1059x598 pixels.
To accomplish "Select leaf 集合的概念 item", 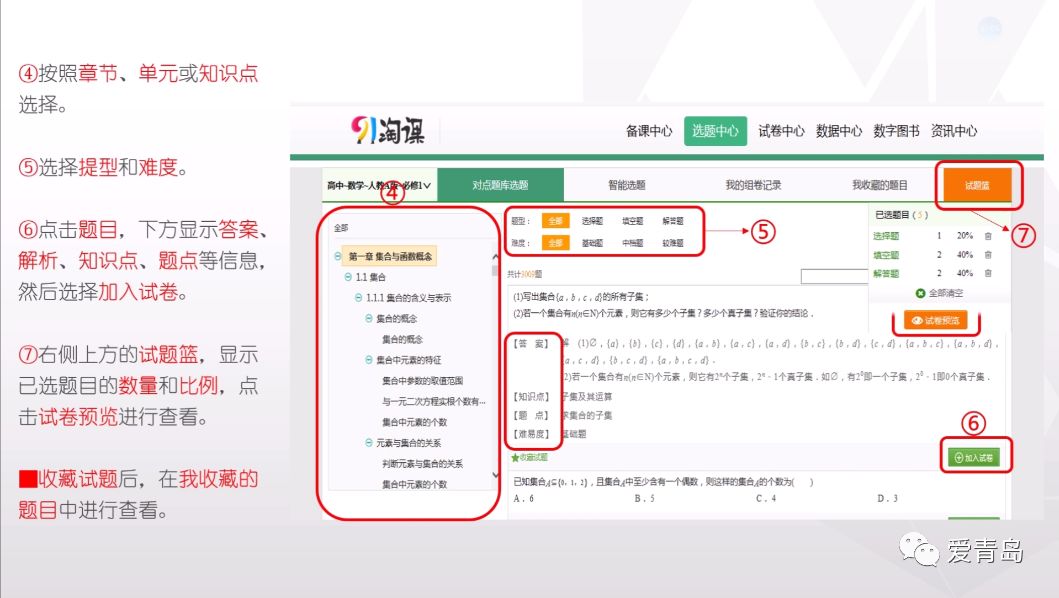I will coord(402,339).
